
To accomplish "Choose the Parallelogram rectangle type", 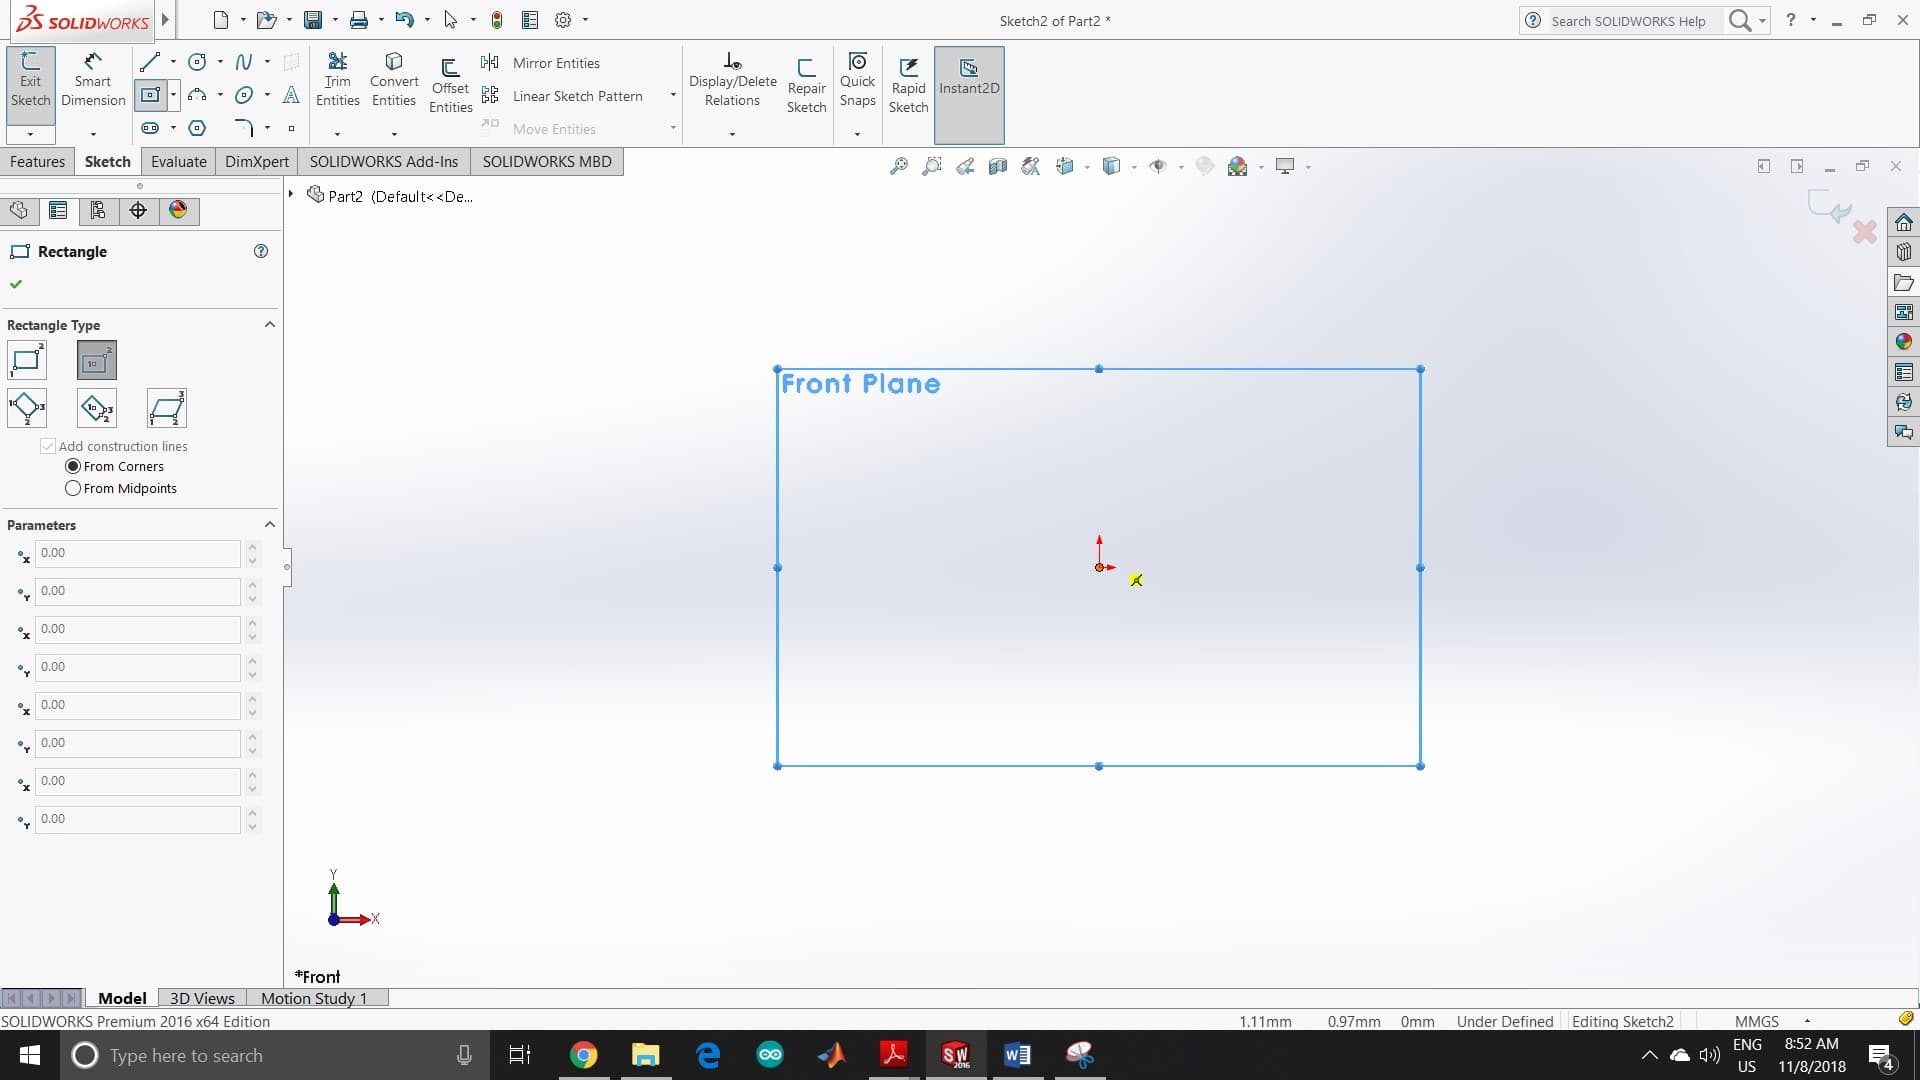I will (166, 408).
